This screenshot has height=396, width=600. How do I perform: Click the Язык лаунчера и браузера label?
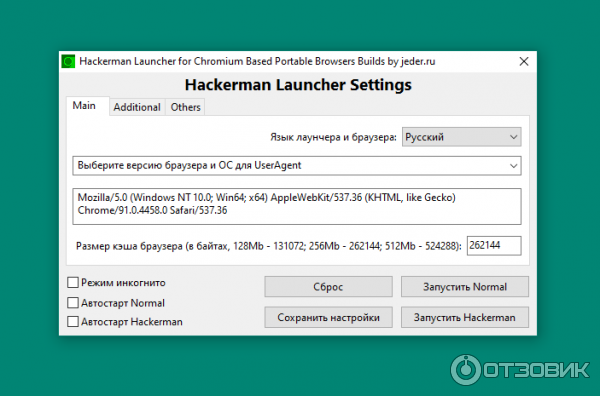(333, 137)
